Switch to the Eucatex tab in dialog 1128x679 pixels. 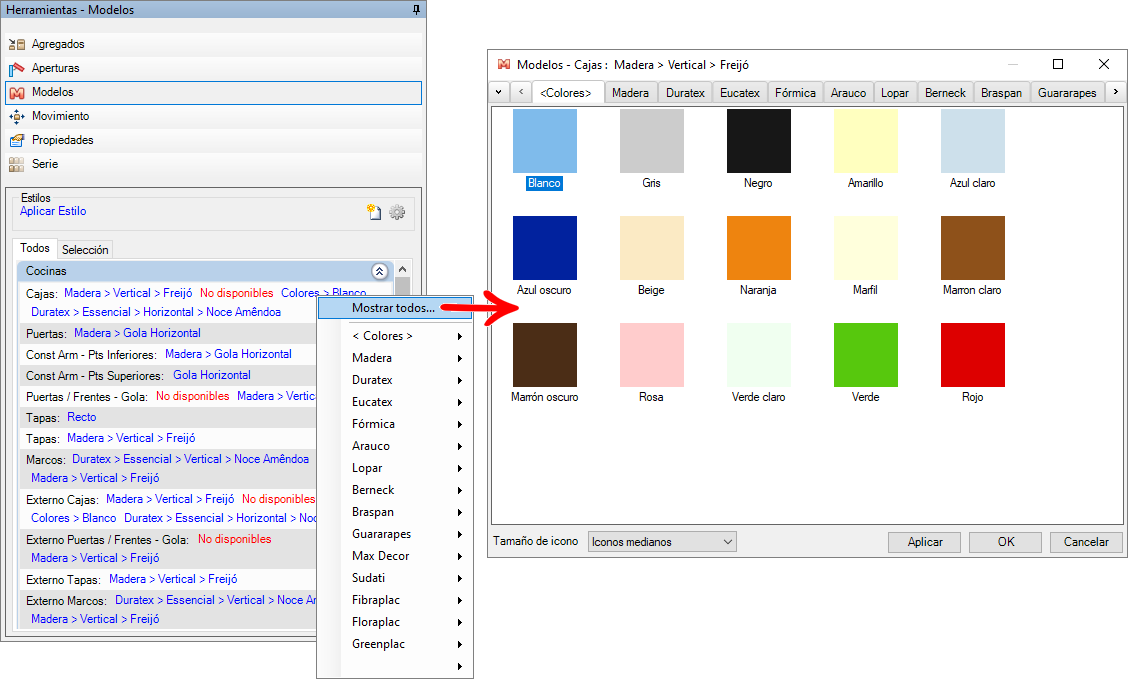coord(740,93)
